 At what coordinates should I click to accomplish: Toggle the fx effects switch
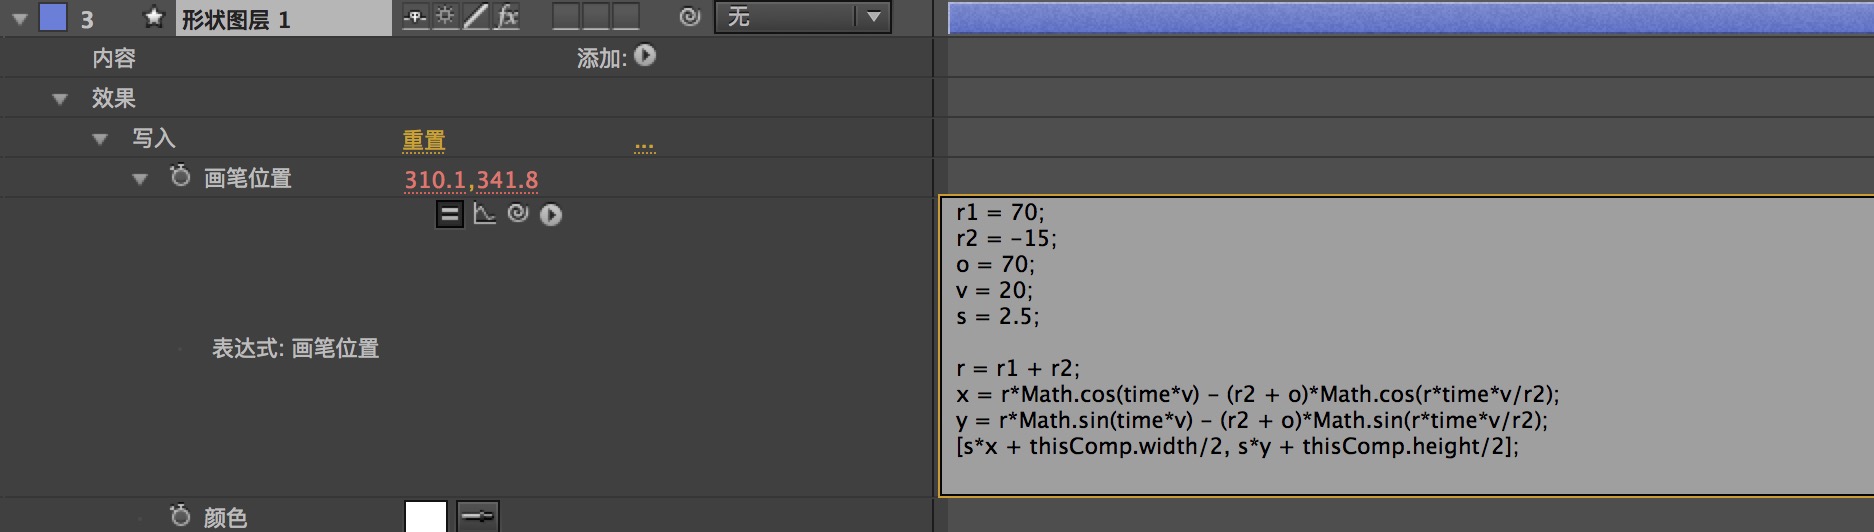pyautogui.click(x=507, y=16)
